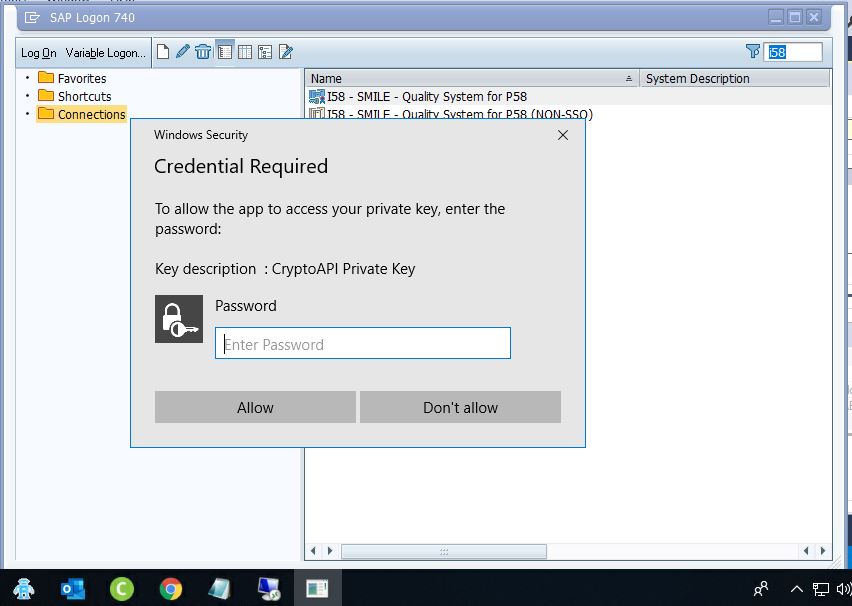Screen dimensions: 852x606
Task: Click the network icon in system tray
Action: [x=820, y=589]
